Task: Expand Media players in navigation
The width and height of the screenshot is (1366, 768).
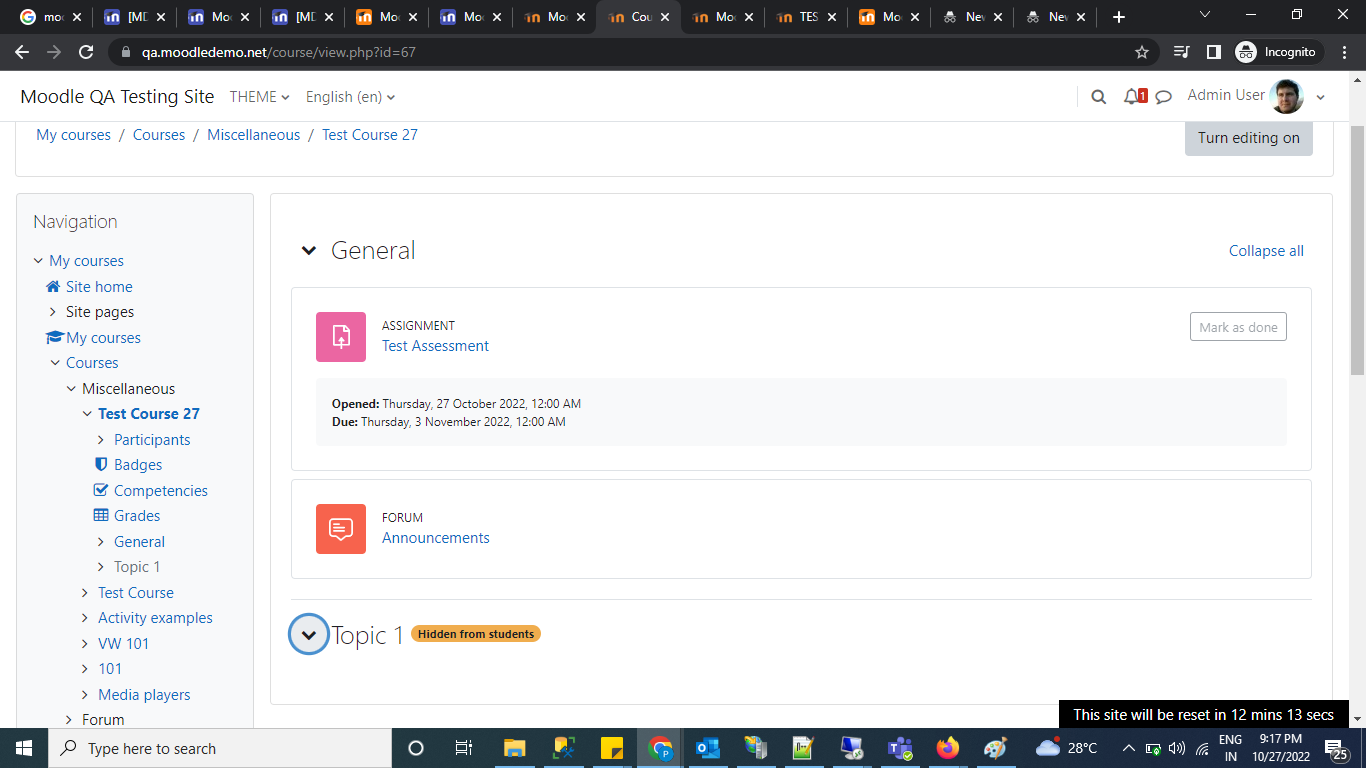Action: [85, 695]
